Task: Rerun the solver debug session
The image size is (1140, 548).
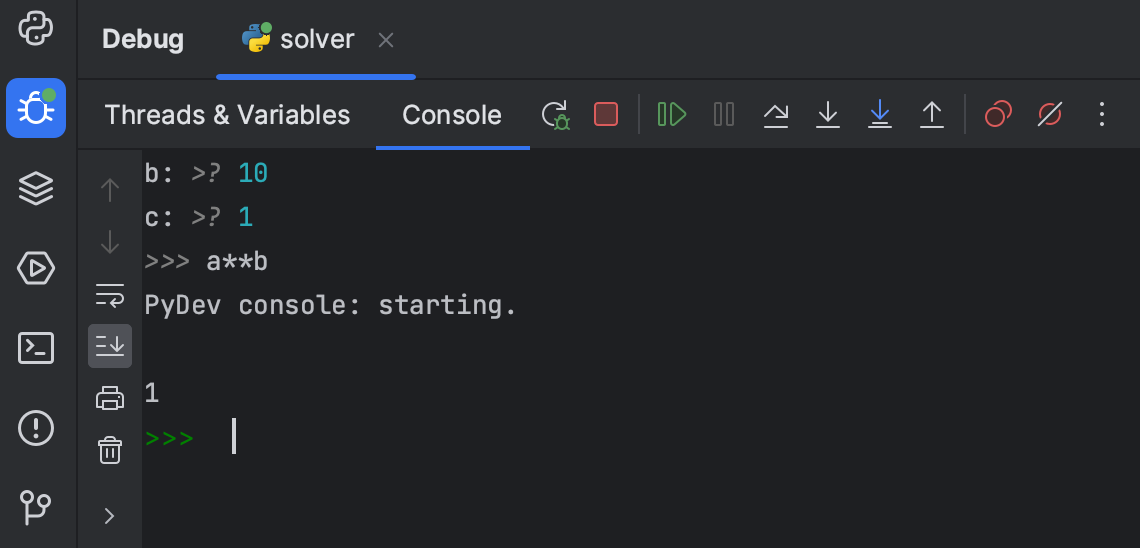Action: tap(555, 115)
